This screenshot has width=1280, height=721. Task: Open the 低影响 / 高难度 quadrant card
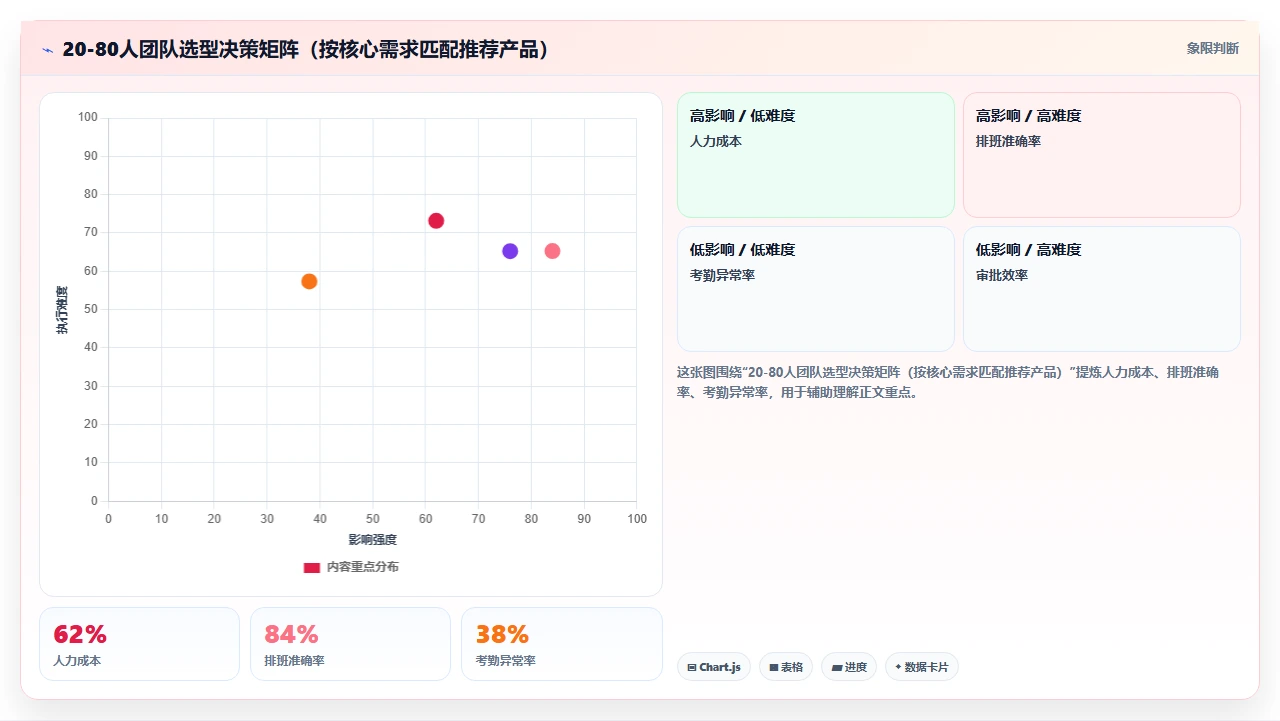click(1102, 289)
